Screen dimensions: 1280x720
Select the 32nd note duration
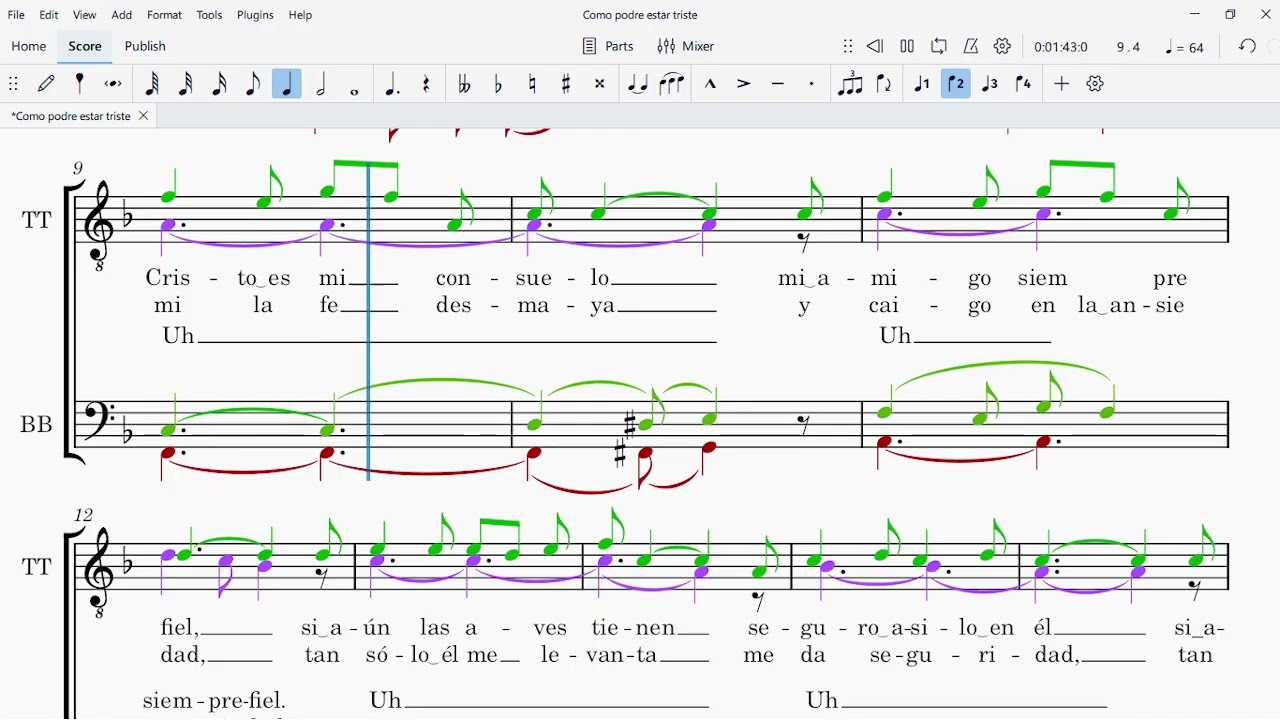tap(186, 85)
